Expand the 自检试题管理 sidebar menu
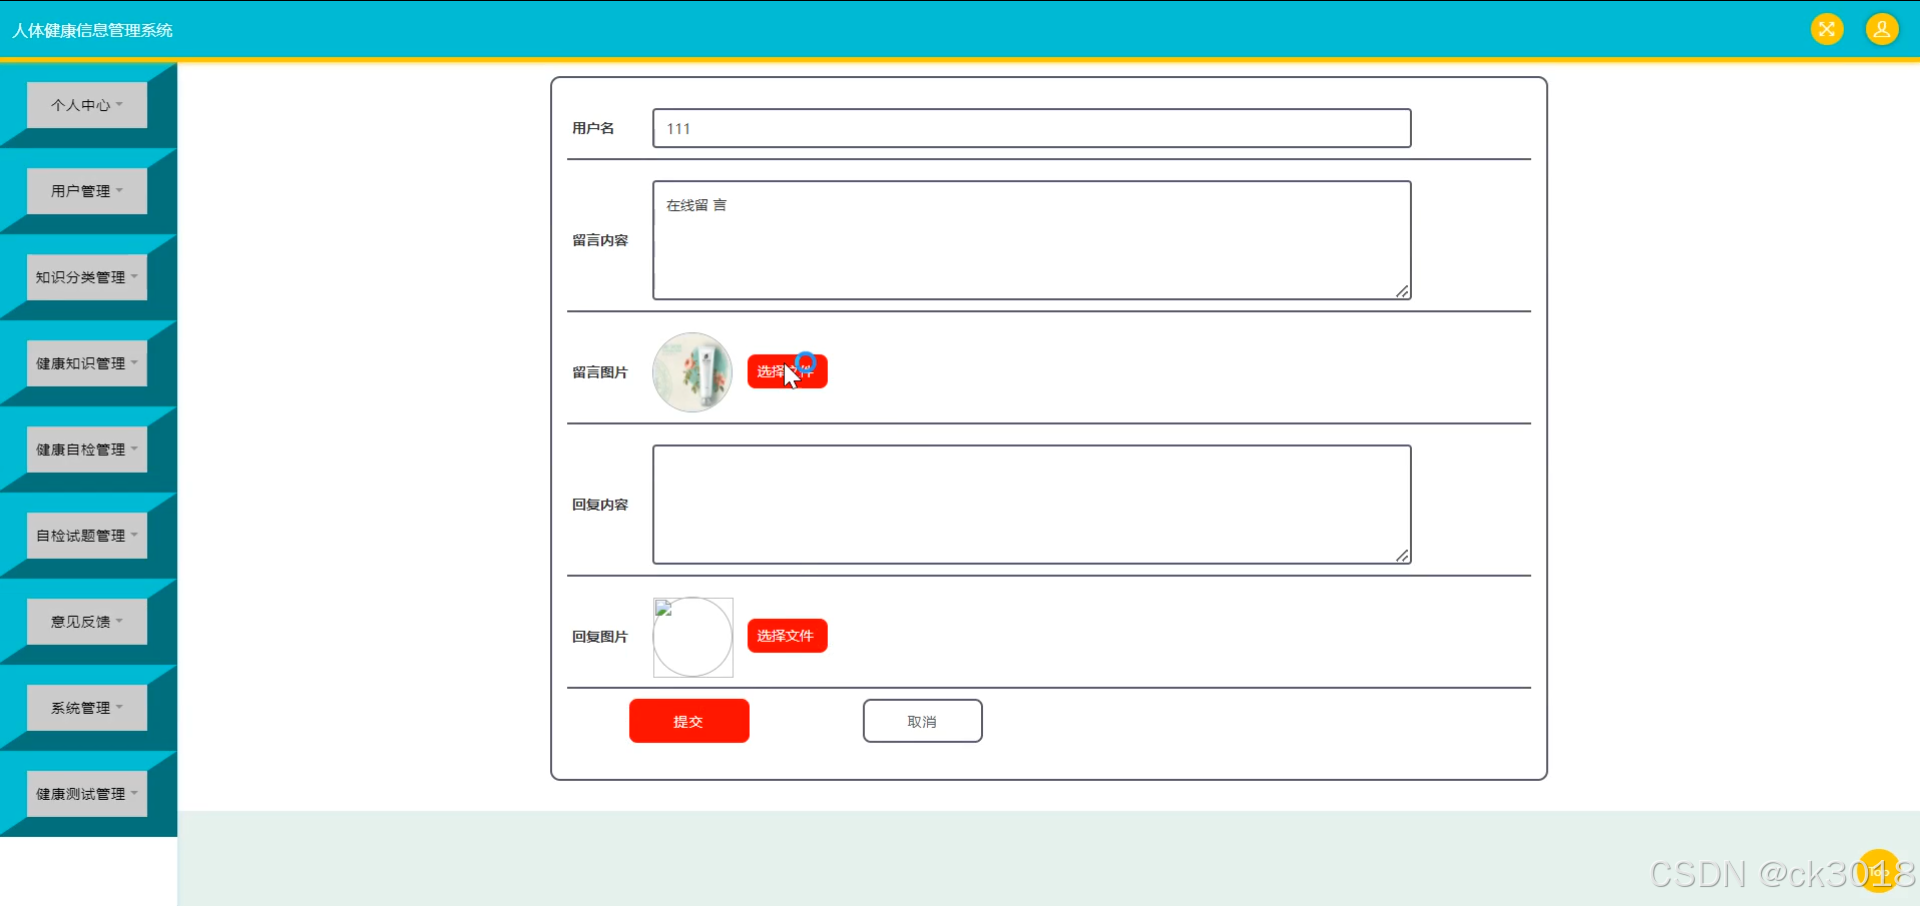This screenshot has height=906, width=1920. 87,535
